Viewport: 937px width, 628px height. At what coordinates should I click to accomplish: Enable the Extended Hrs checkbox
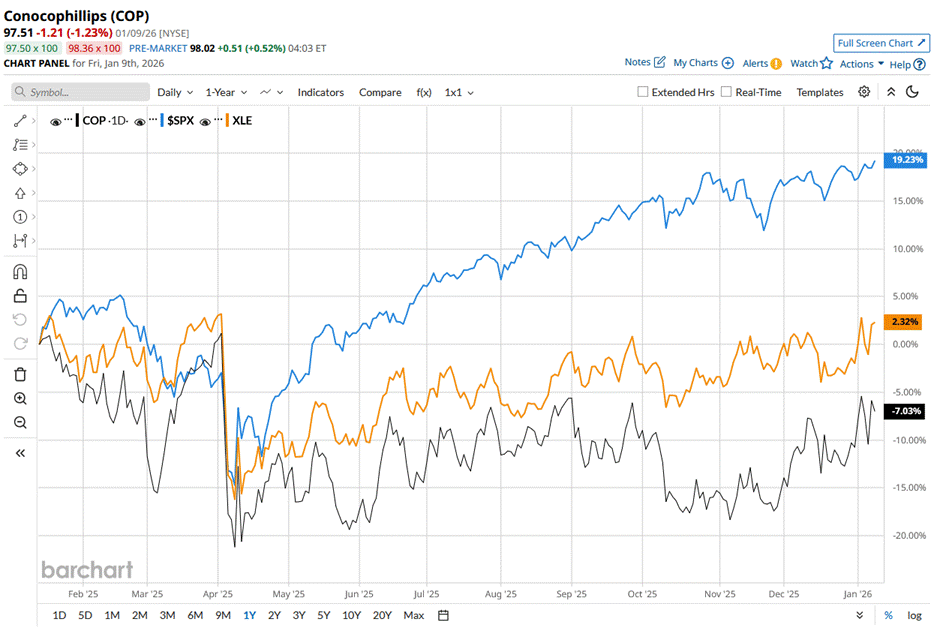[643, 92]
